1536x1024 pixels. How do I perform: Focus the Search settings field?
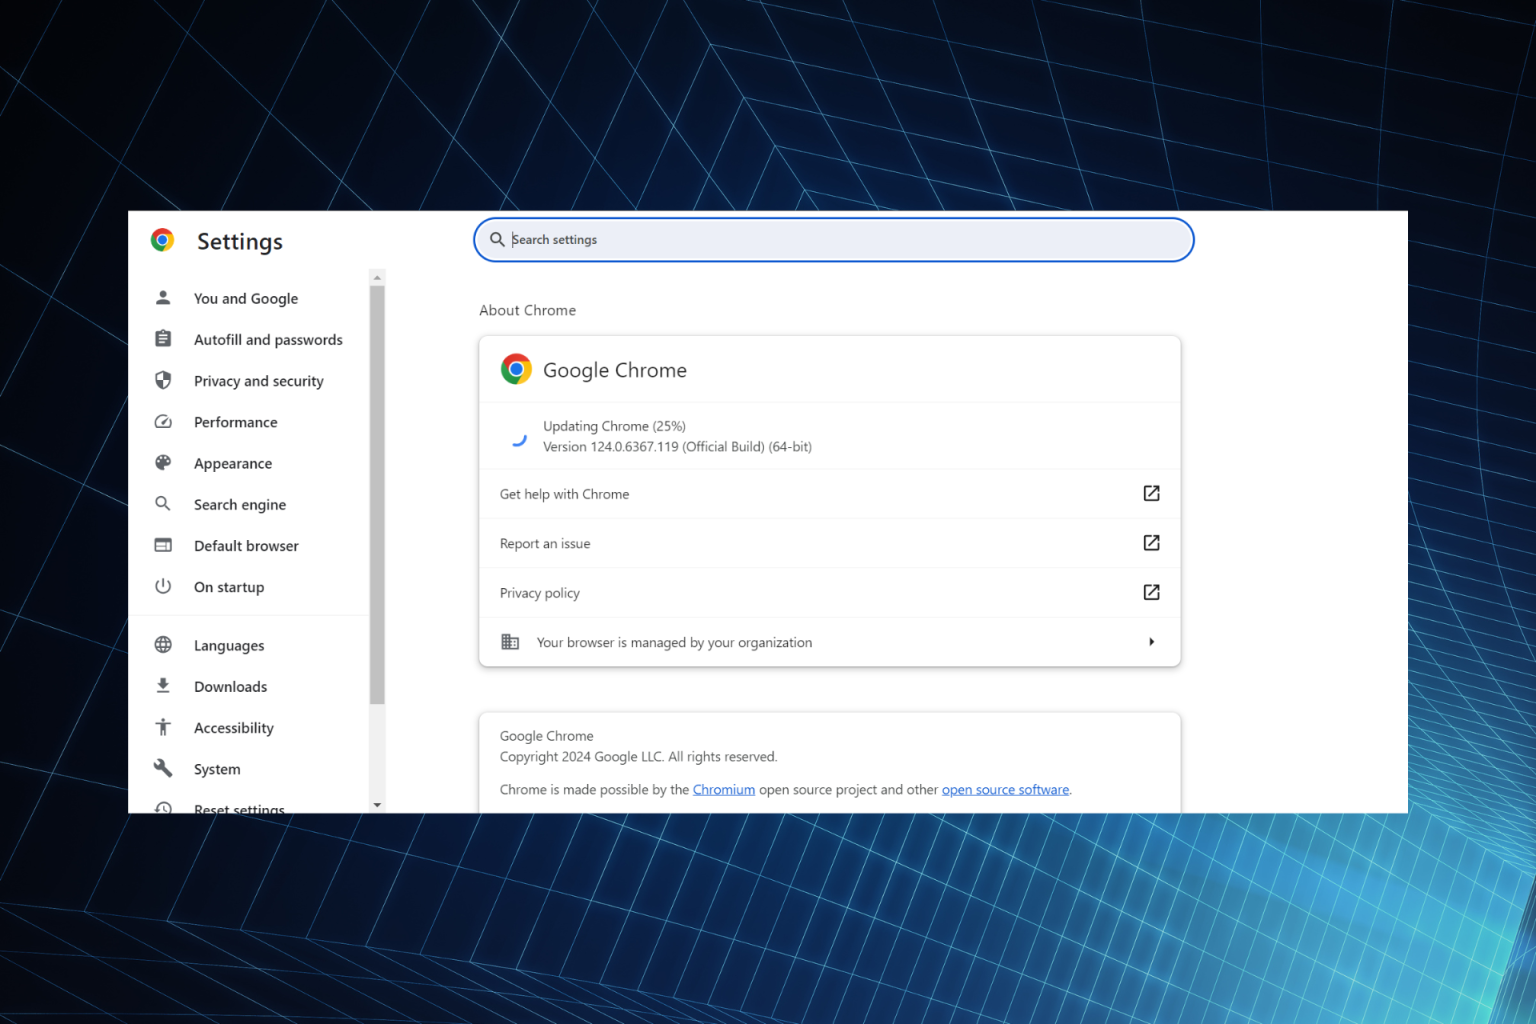click(834, 240)
